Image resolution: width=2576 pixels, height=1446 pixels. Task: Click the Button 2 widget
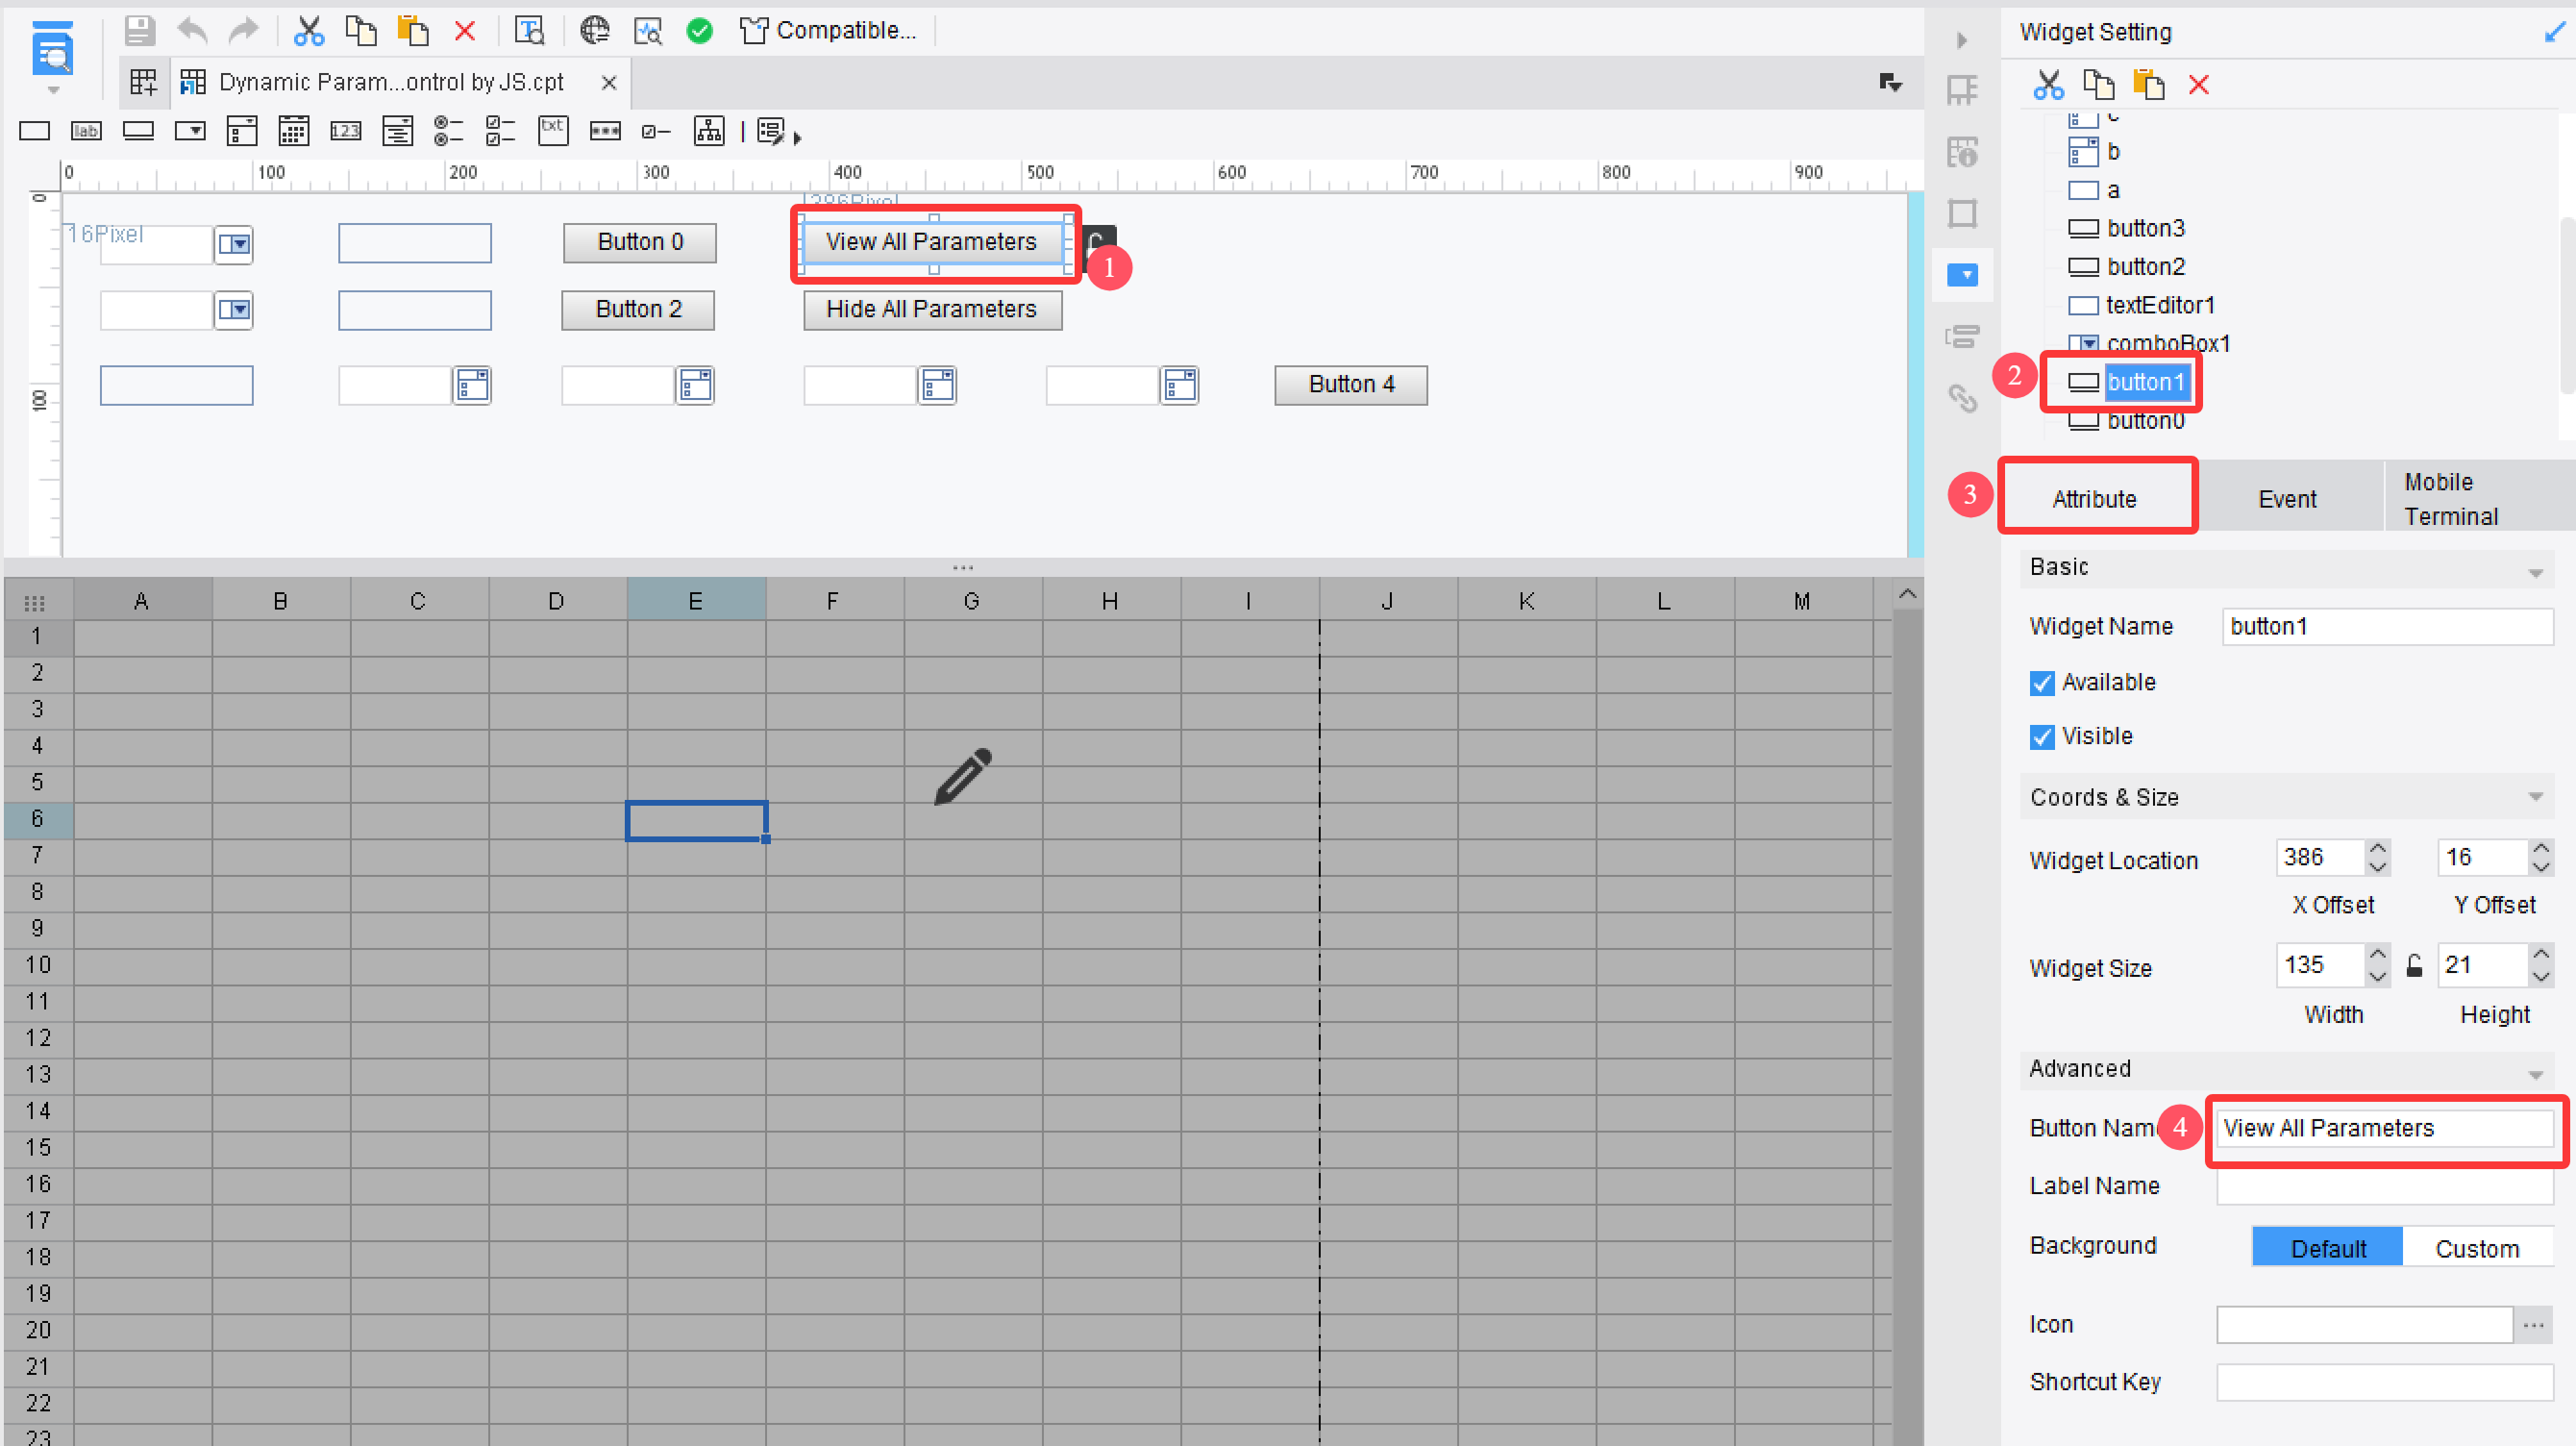[x=638, y=310]
